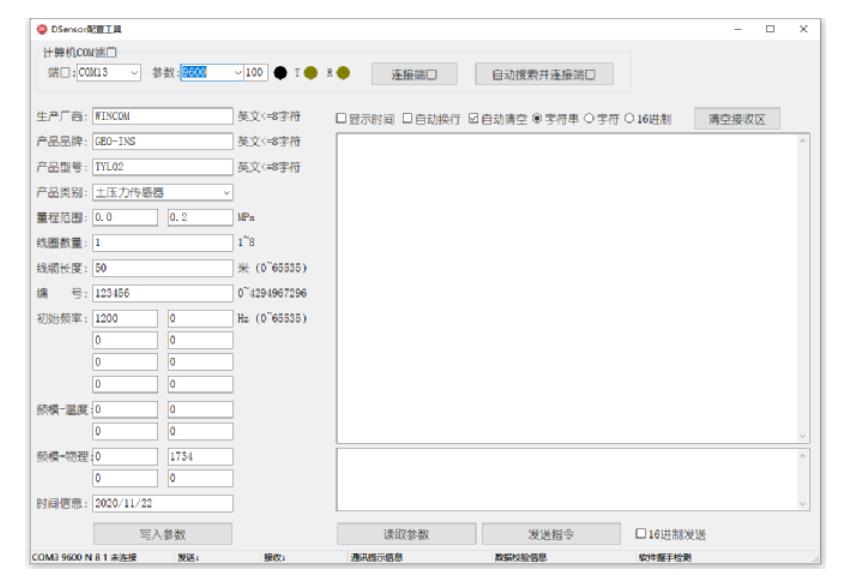Enable the 自动换行 checkbox

coord(408,118)
